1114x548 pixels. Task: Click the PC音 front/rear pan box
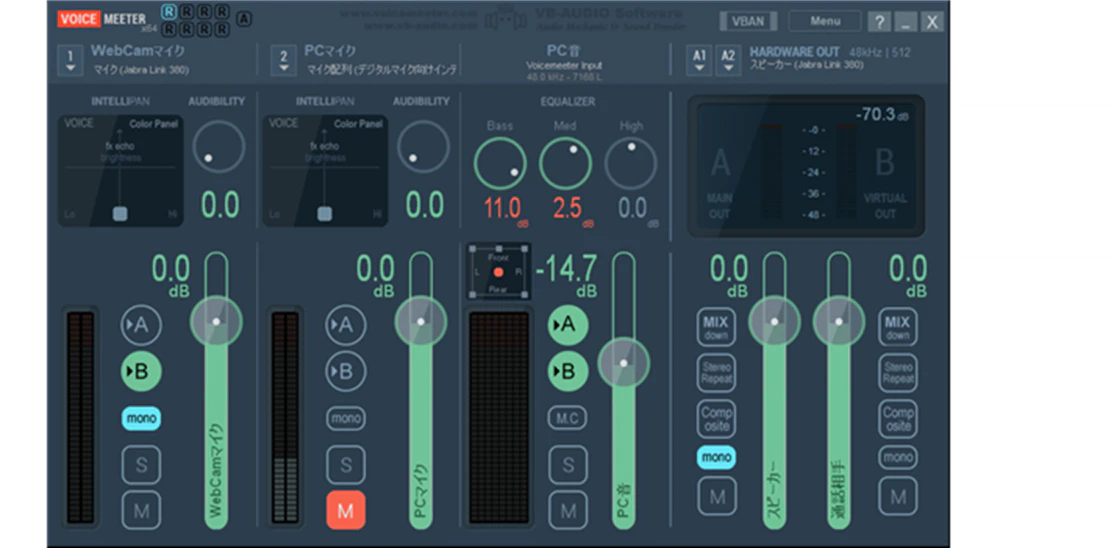click(498, 272)
